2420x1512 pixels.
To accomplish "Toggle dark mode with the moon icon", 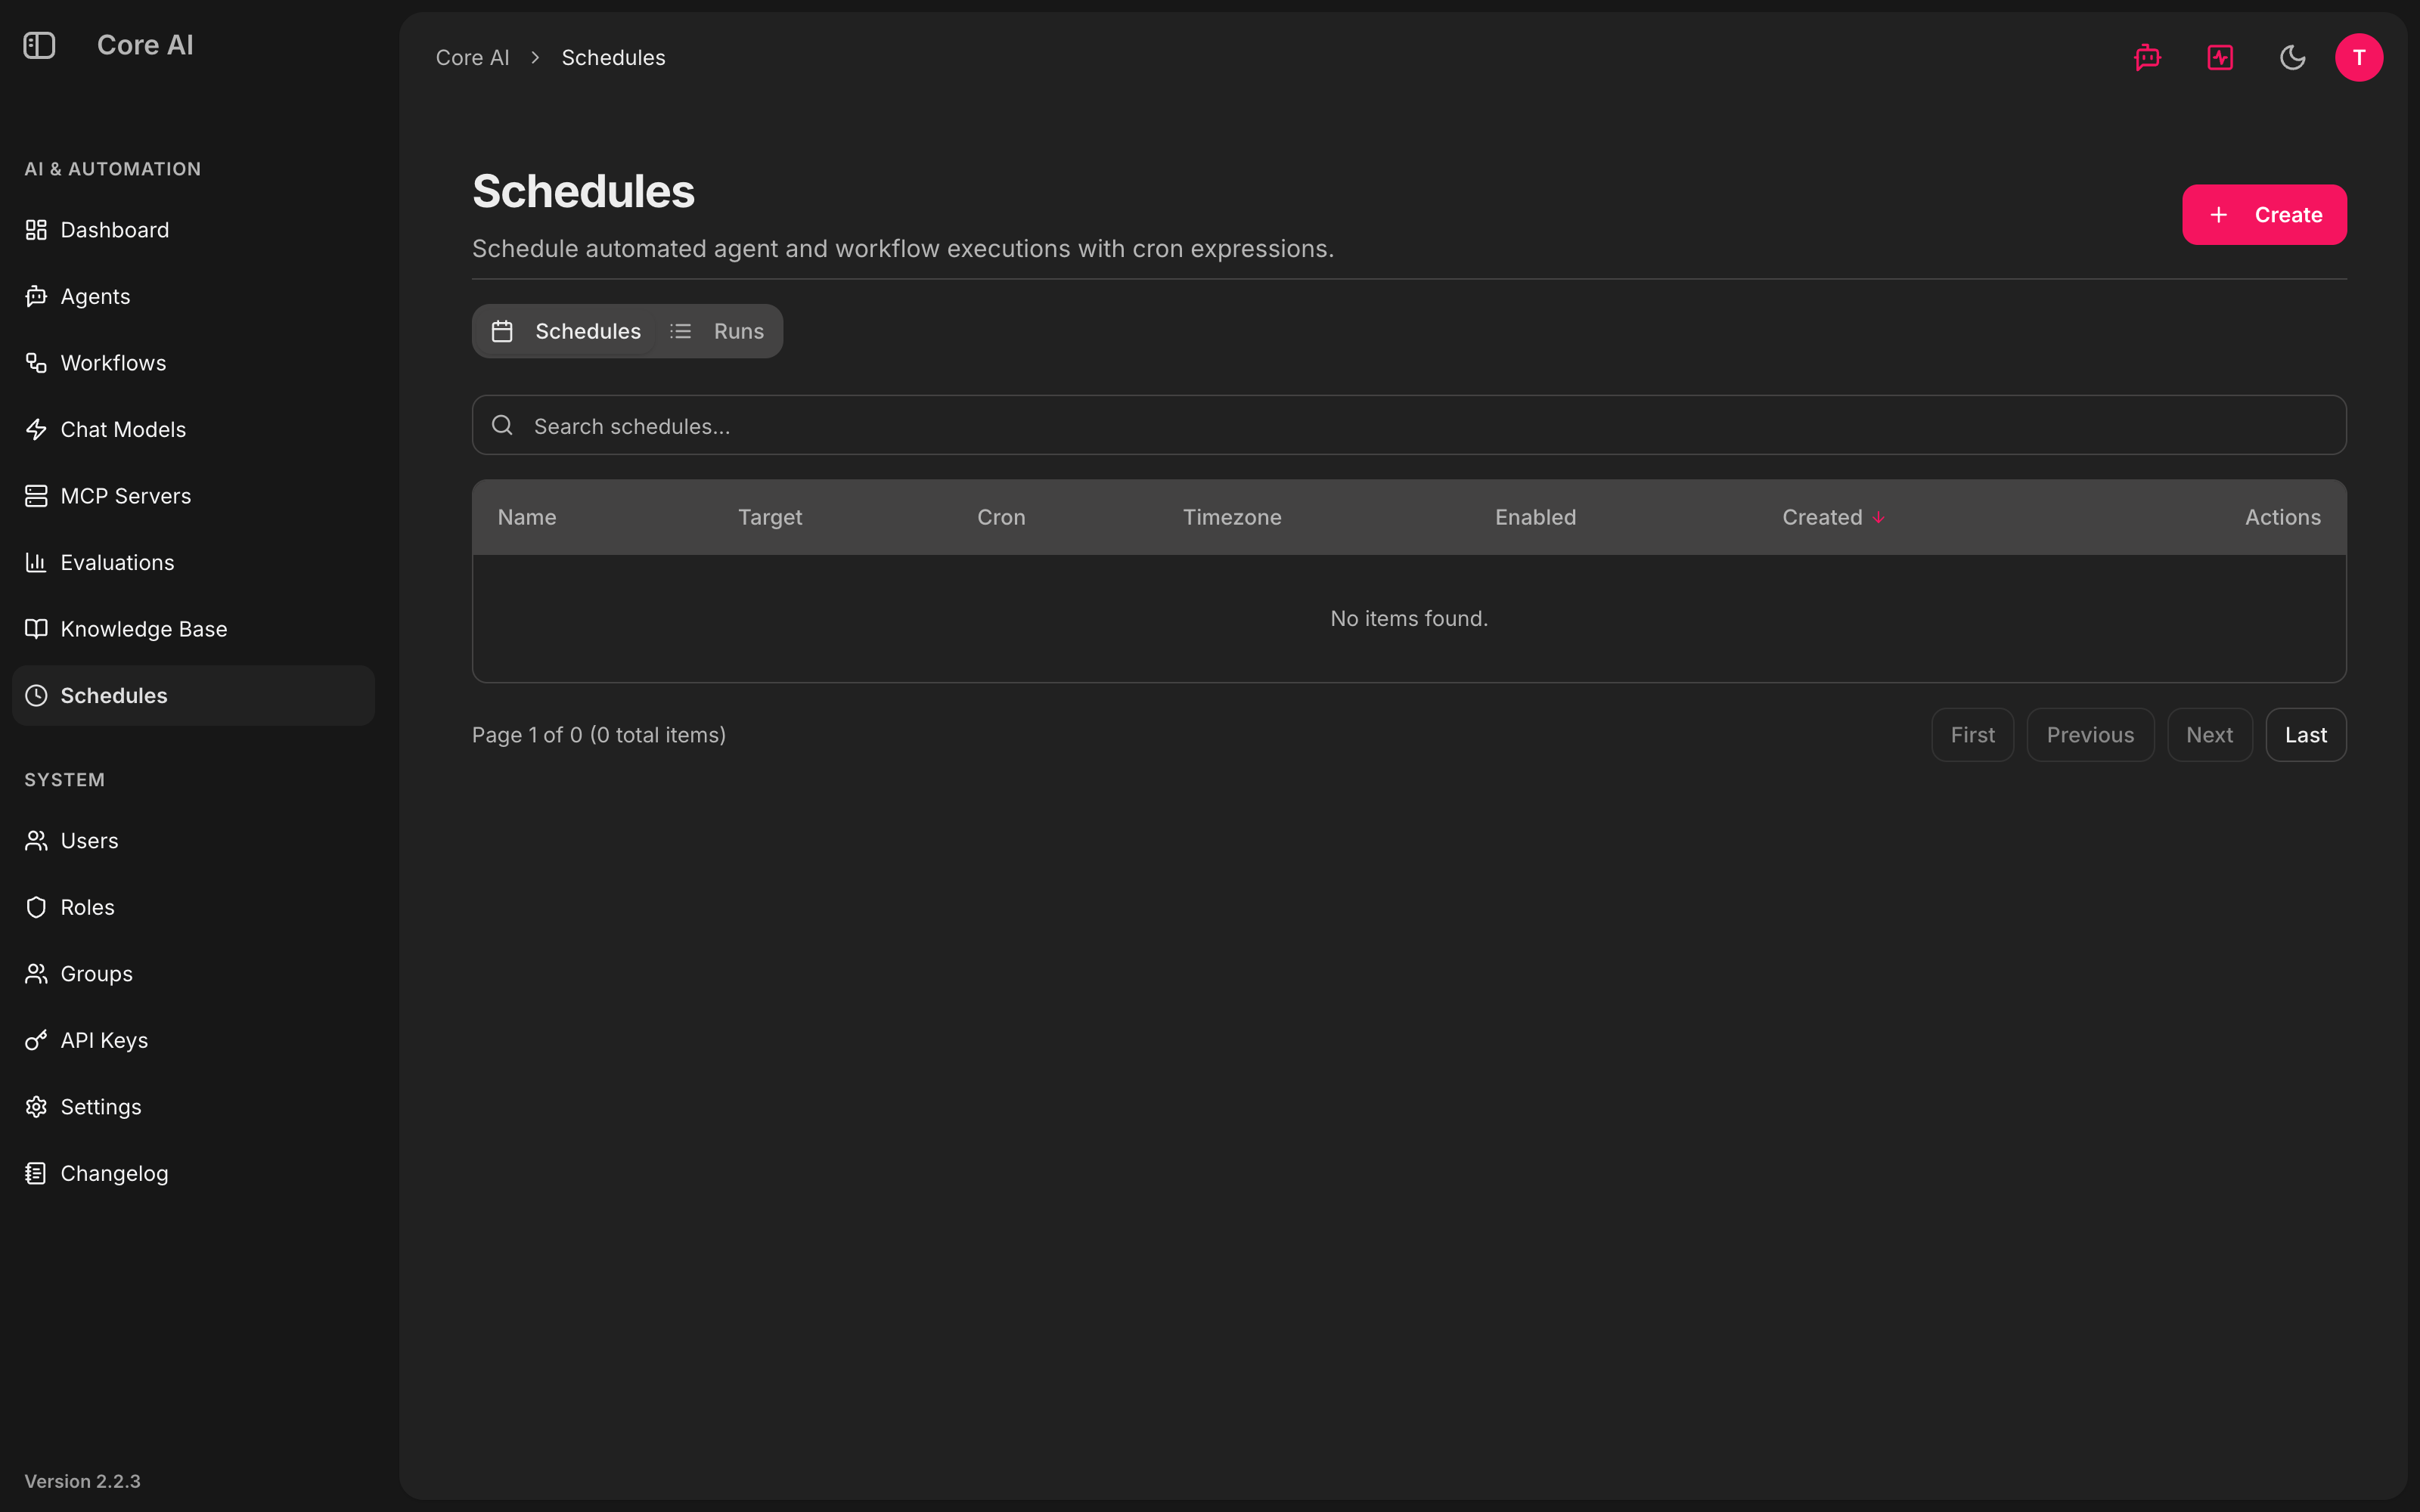I will pyautogui.click(x=2292, y=58).
